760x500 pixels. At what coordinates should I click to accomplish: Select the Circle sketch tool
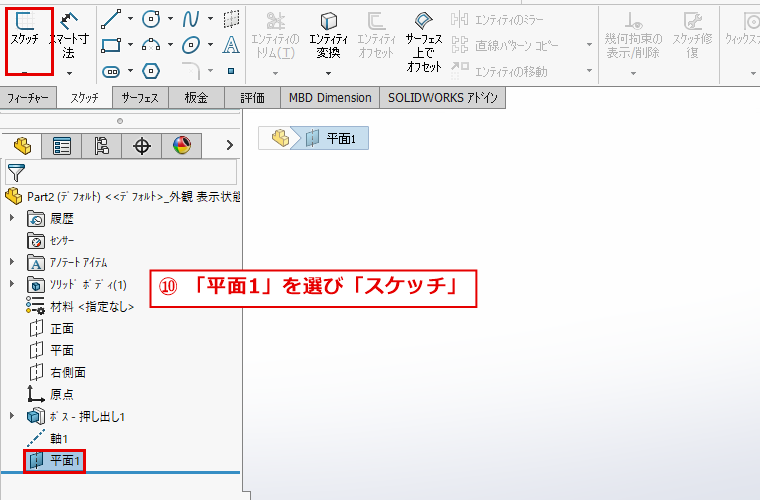(151, 19)
